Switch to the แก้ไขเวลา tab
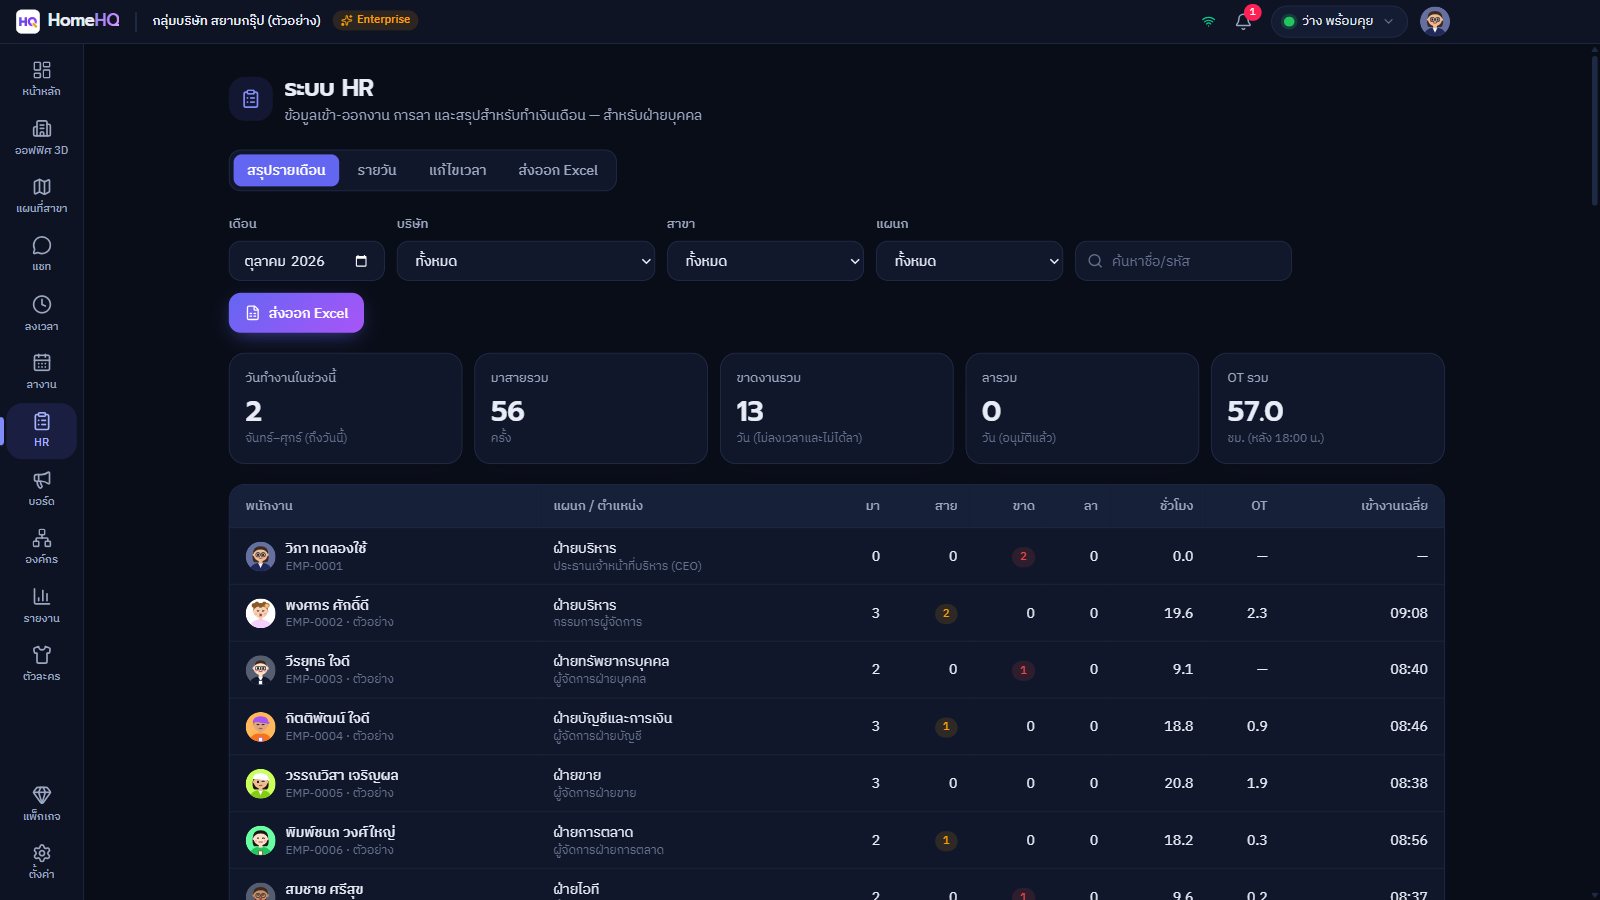This screenshot has width=1600, height=900. 458,170
